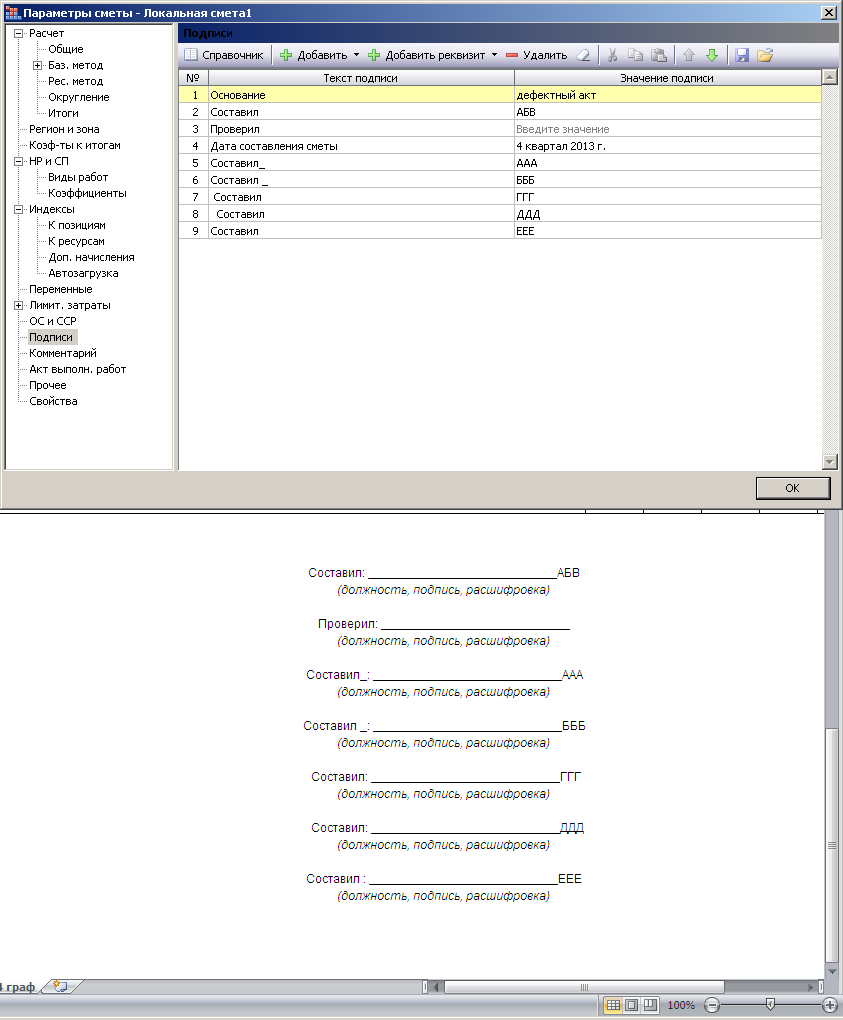This screenshot has width=843, height=1020.
Task: Select Коэффициенты tree item
Action: [87, 193]
